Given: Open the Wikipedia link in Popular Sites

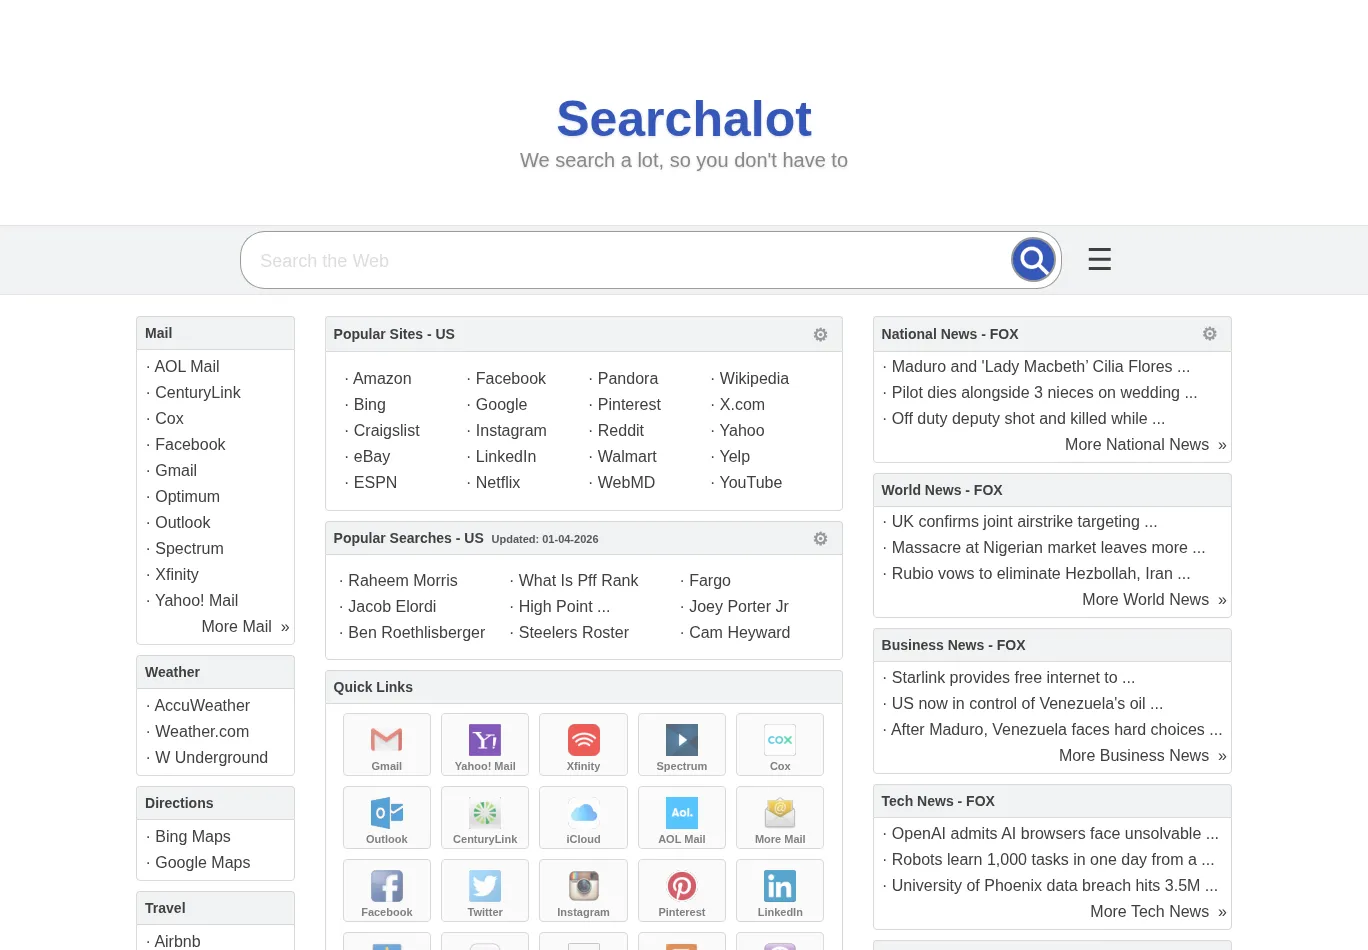Looking at the screenshot, I should pyautogui.click(x=753, y=379).
